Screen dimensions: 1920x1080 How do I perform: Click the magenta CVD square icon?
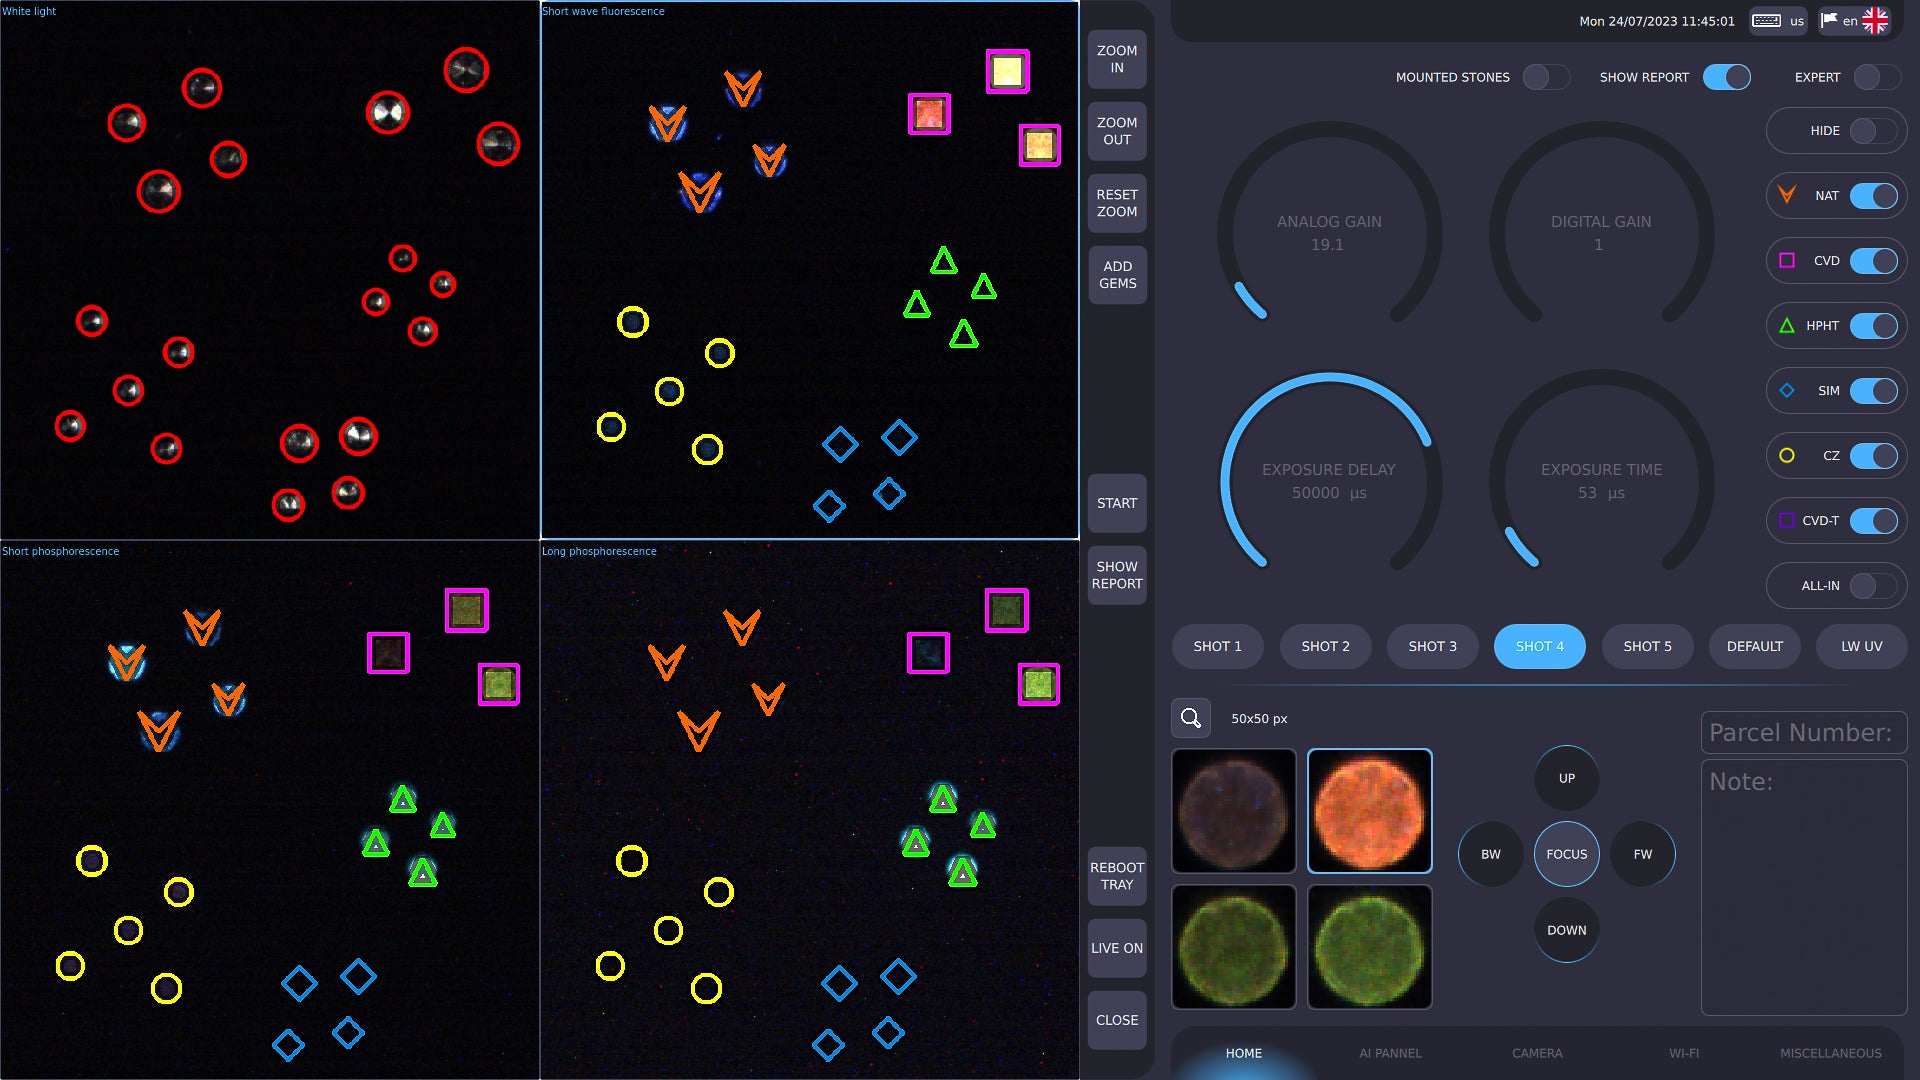[x=1787, y=260]
